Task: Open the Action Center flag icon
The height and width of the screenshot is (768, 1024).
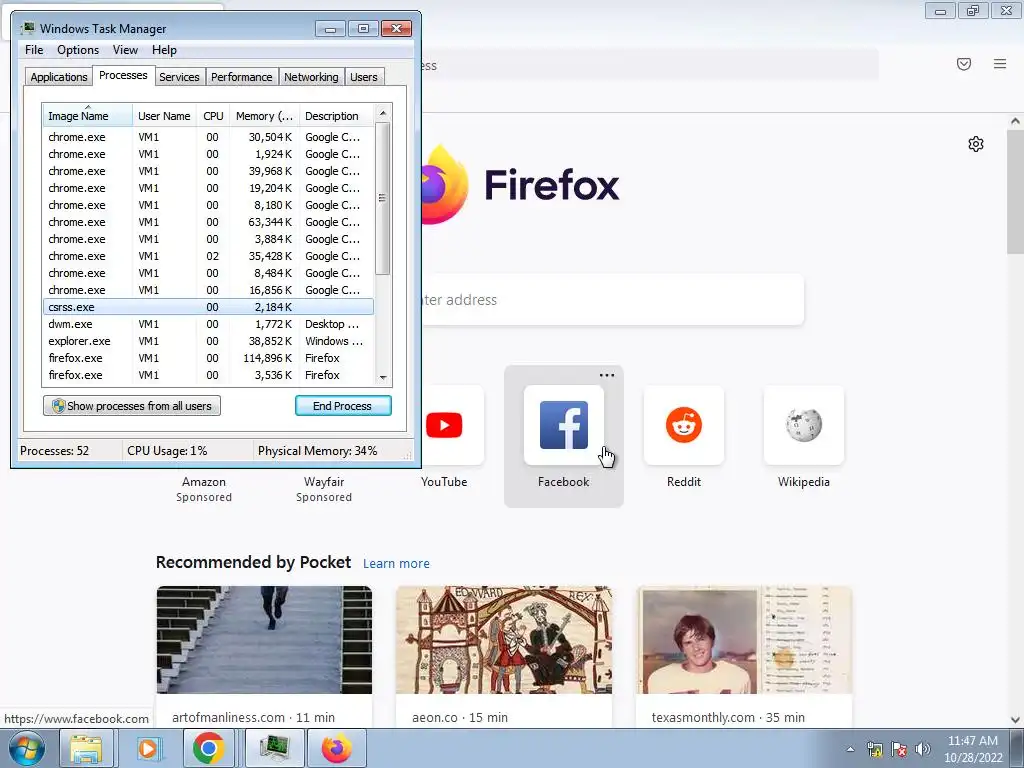Action: point(899,749)
